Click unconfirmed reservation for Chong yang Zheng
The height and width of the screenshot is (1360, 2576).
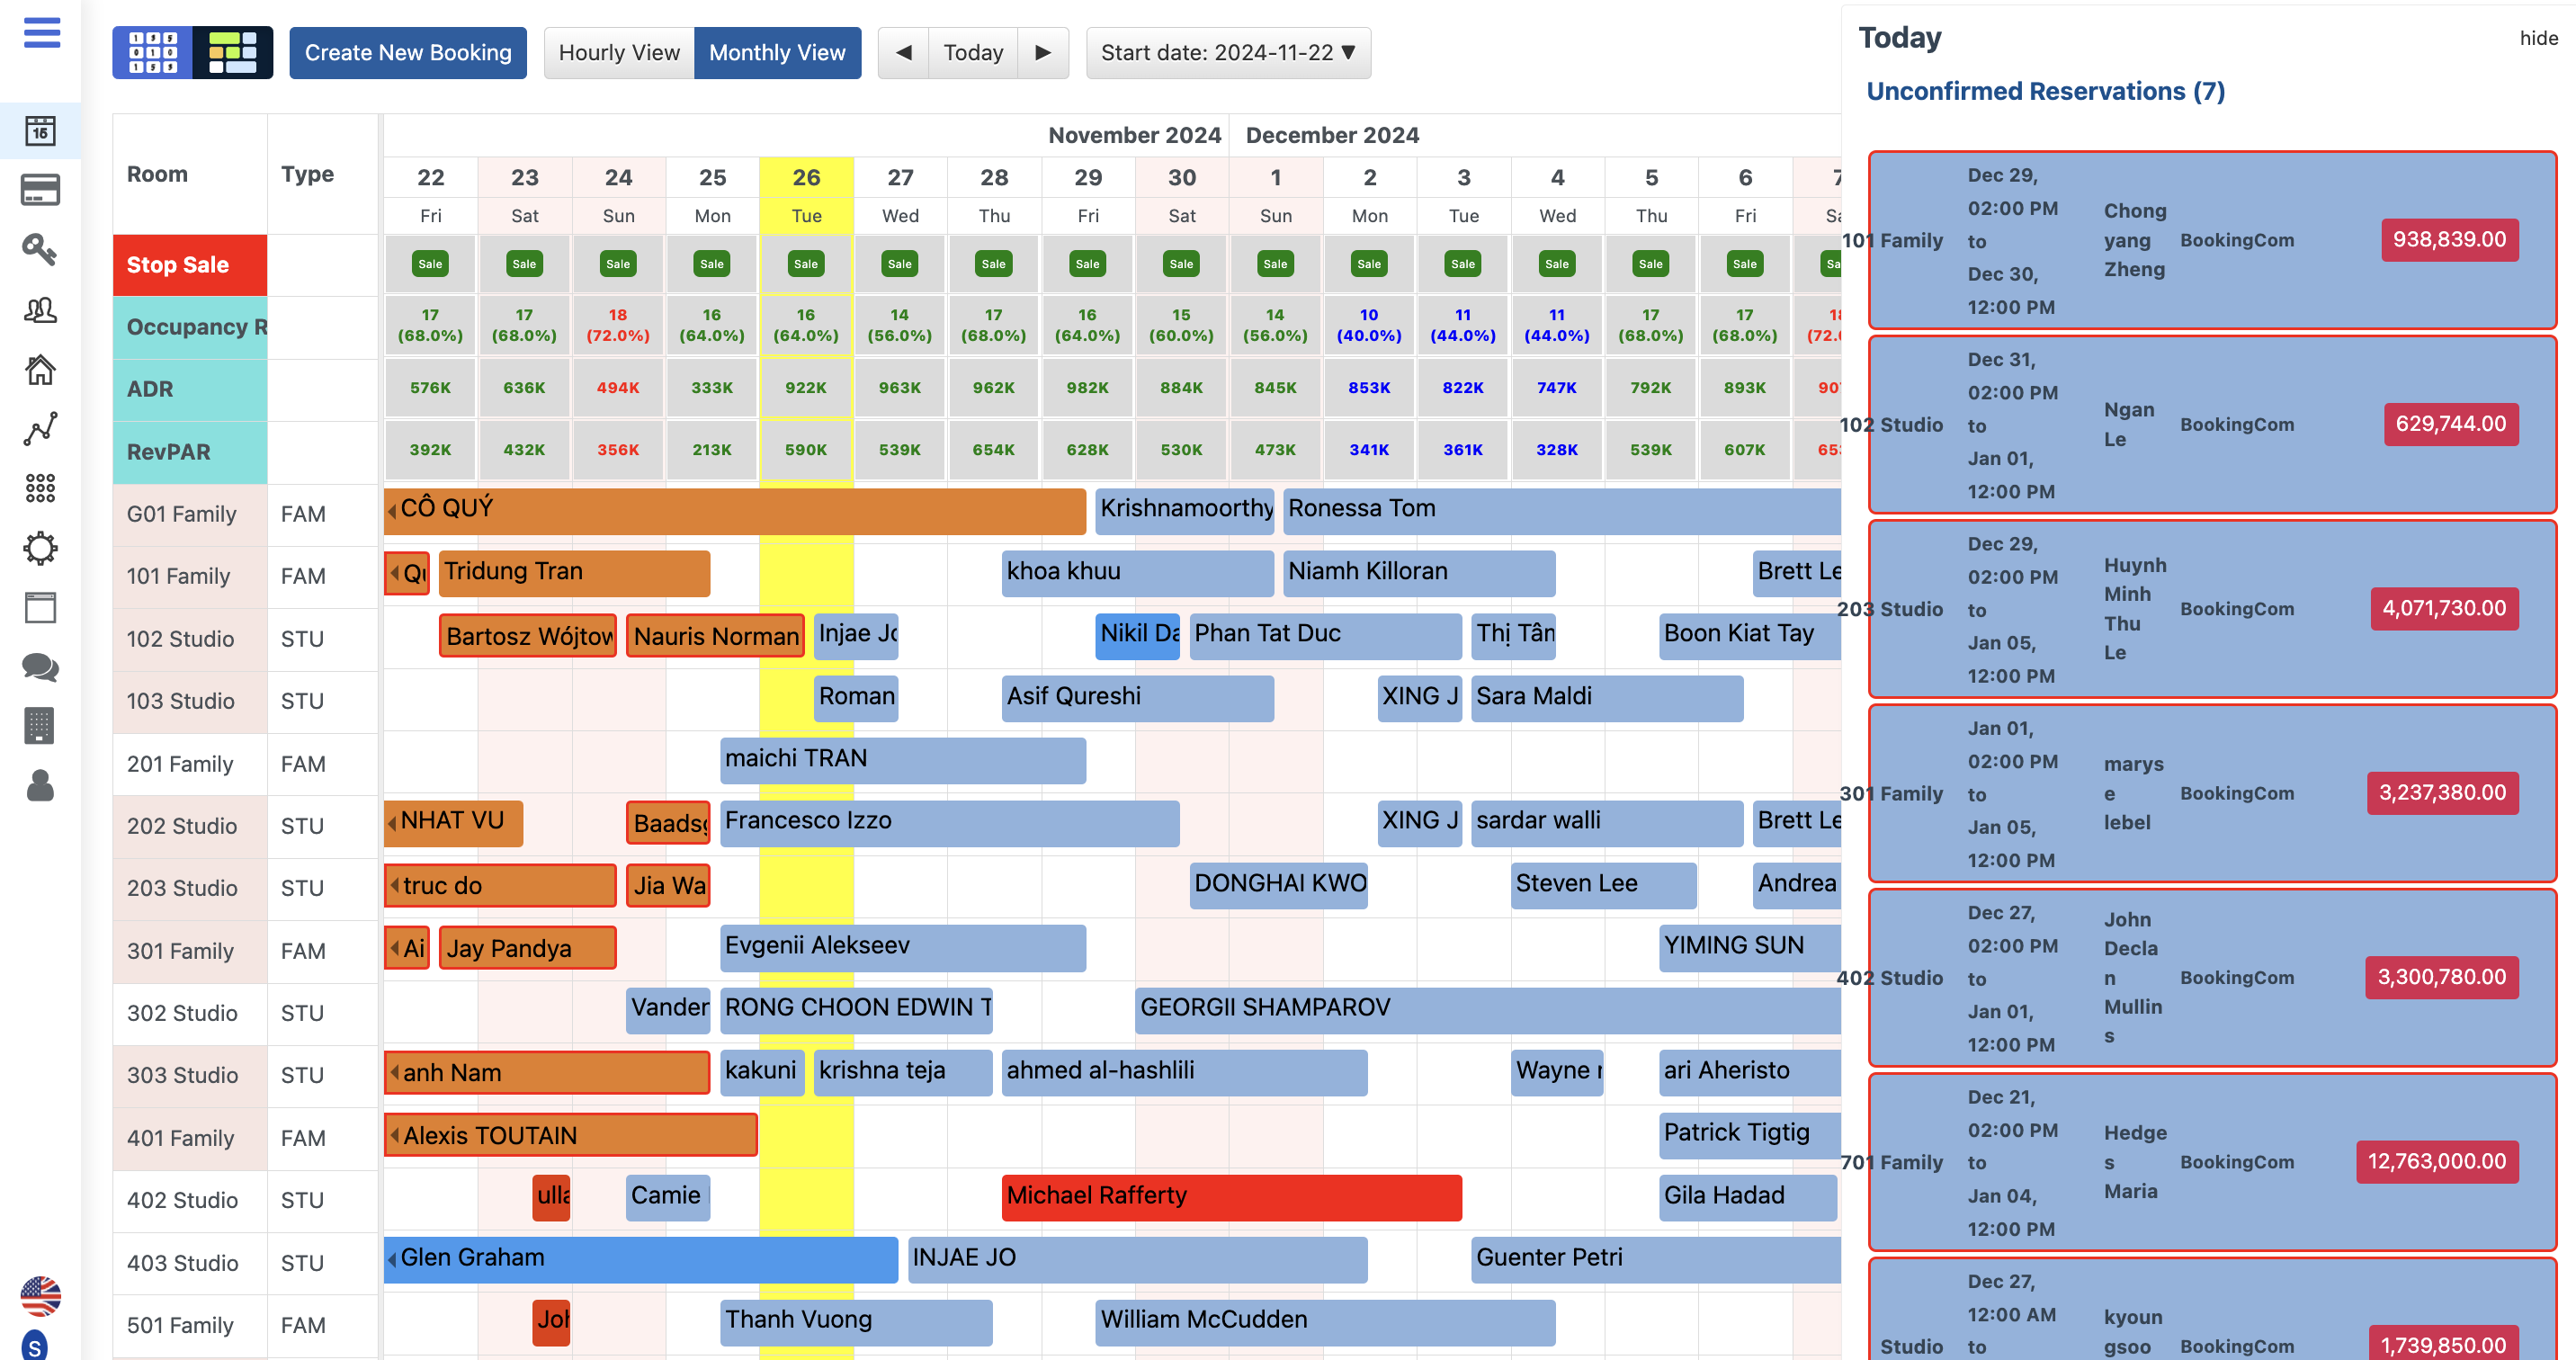pos(2206,238)
